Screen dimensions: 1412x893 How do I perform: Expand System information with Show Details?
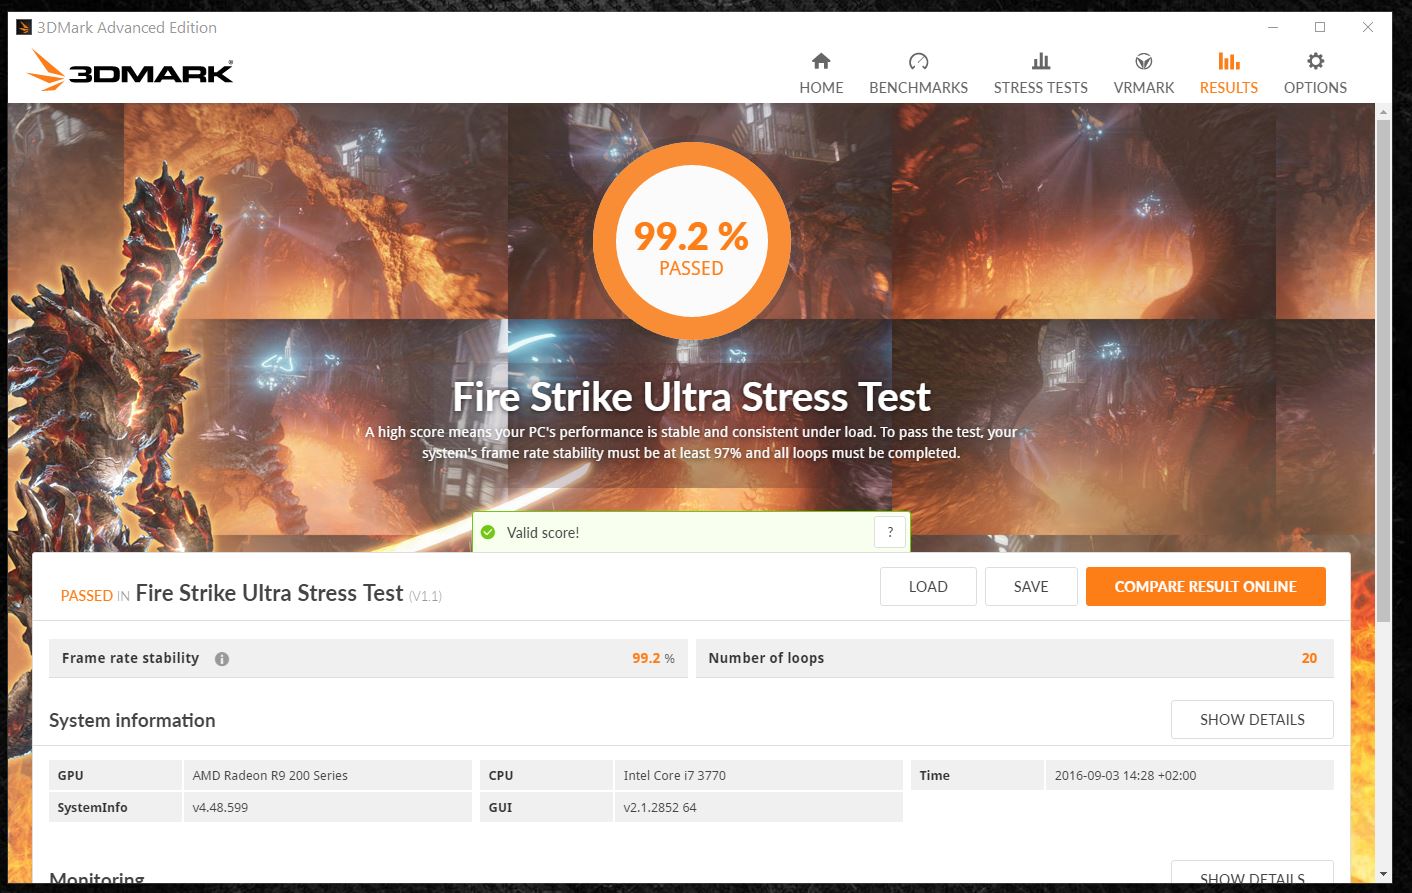[1251, 719]
